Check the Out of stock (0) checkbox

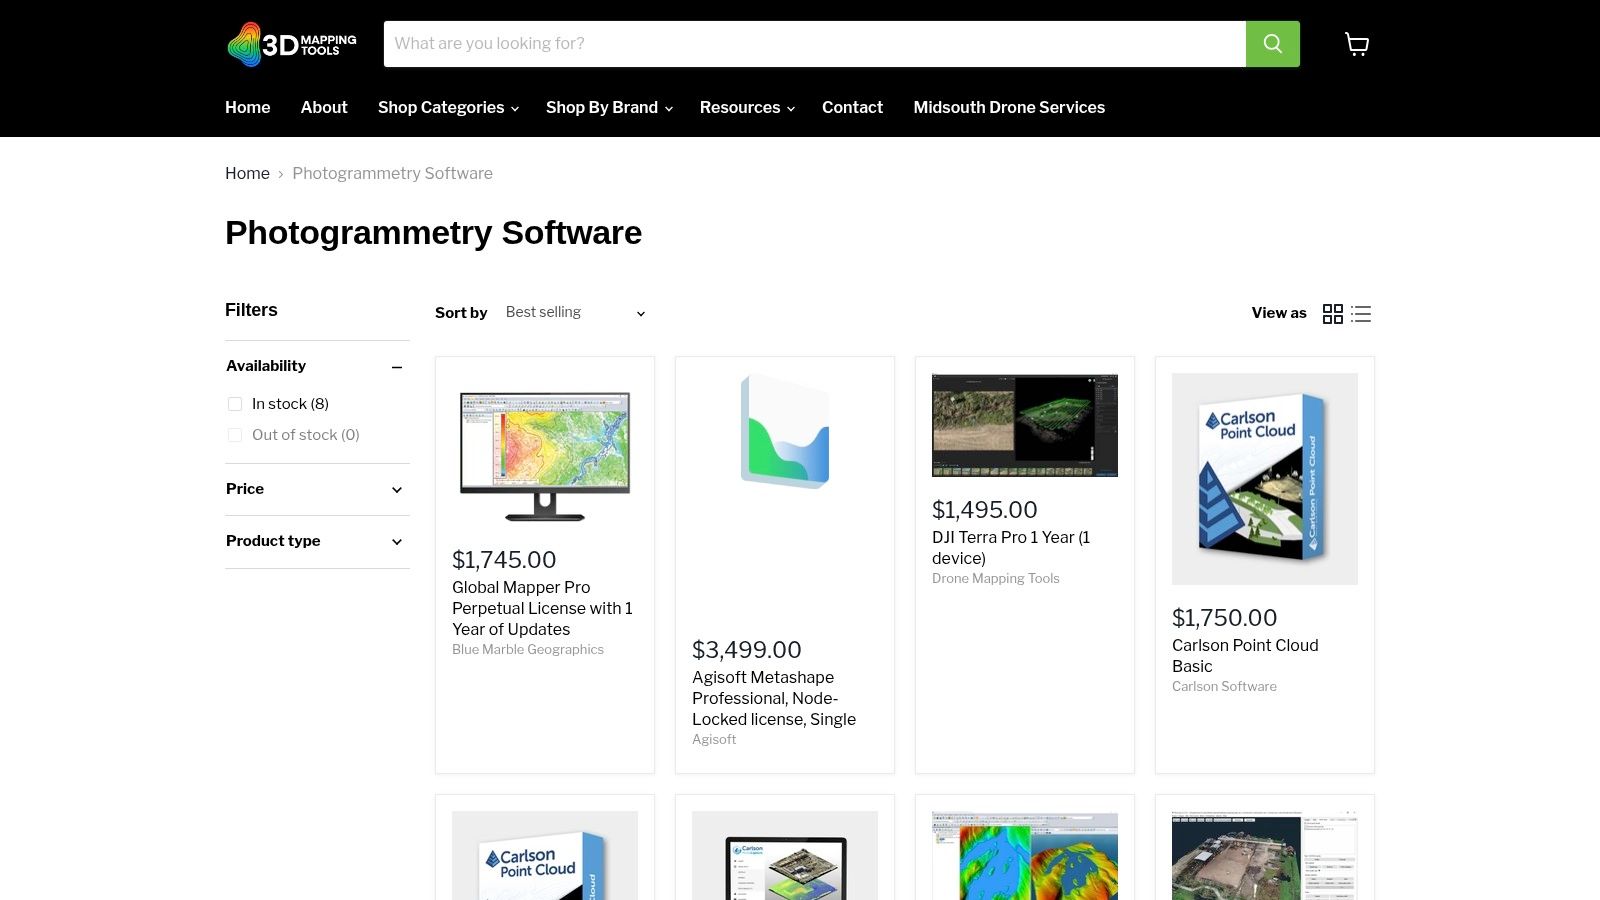pyautogui.click(x=235, y=435)
